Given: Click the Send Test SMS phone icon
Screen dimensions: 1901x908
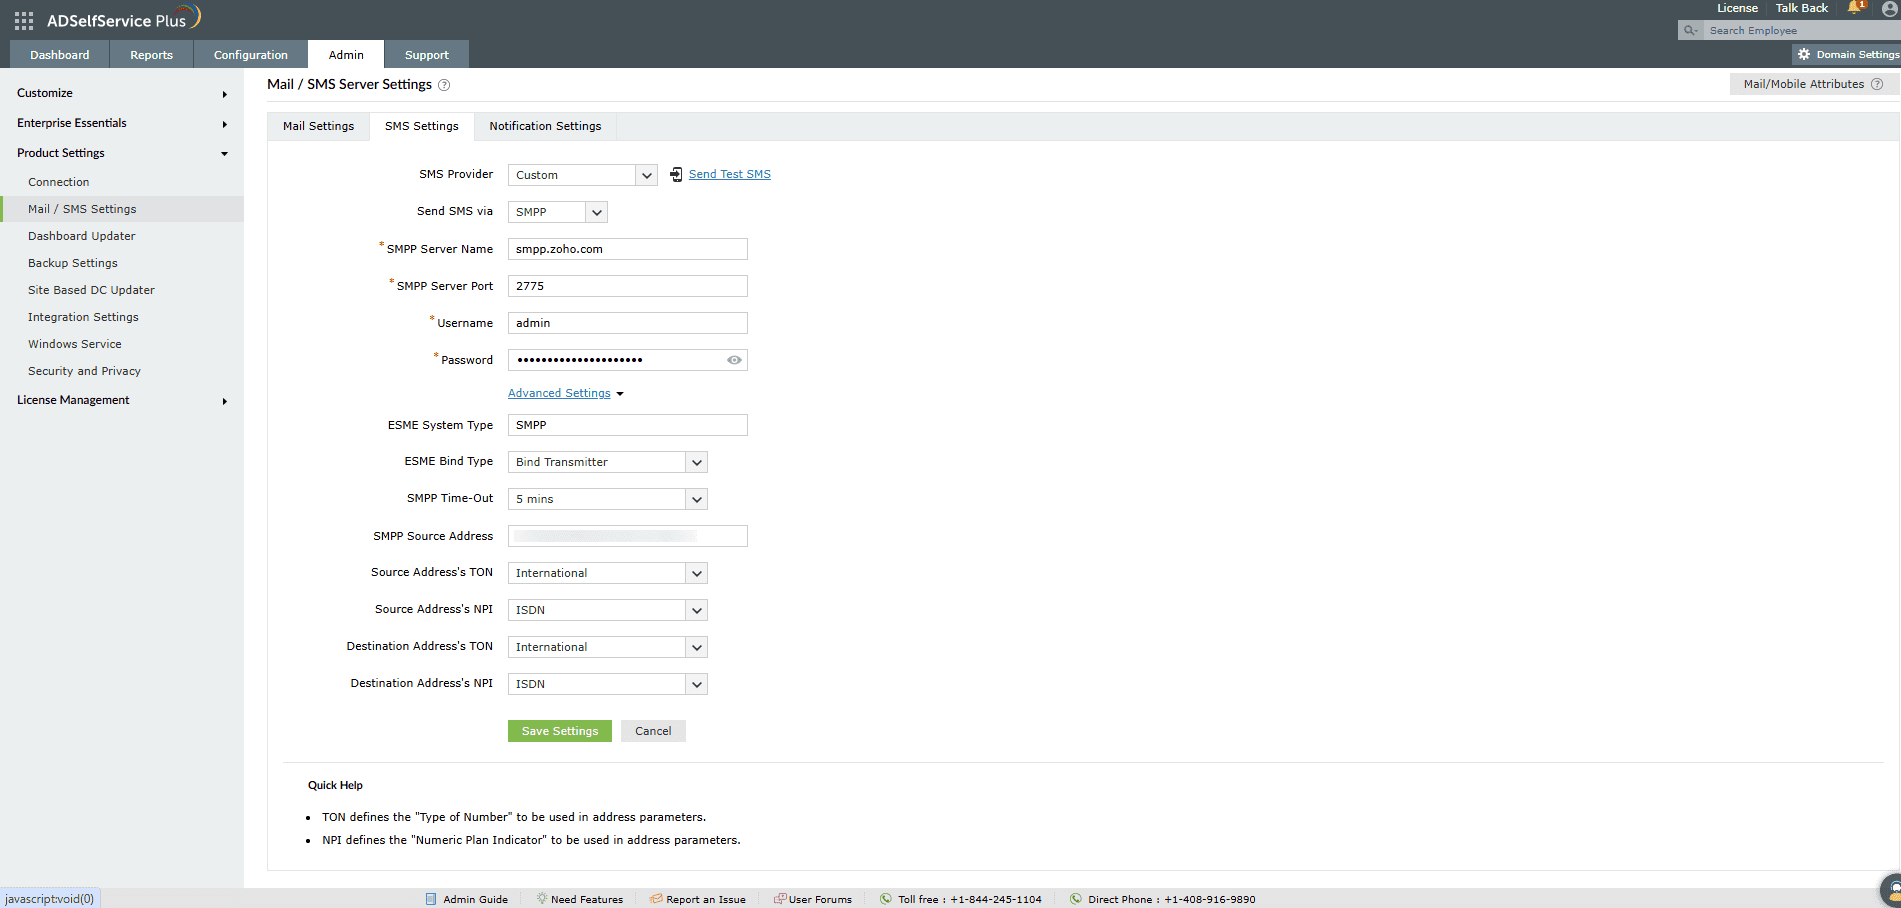Looking at the screenshot, I should 675,173.
